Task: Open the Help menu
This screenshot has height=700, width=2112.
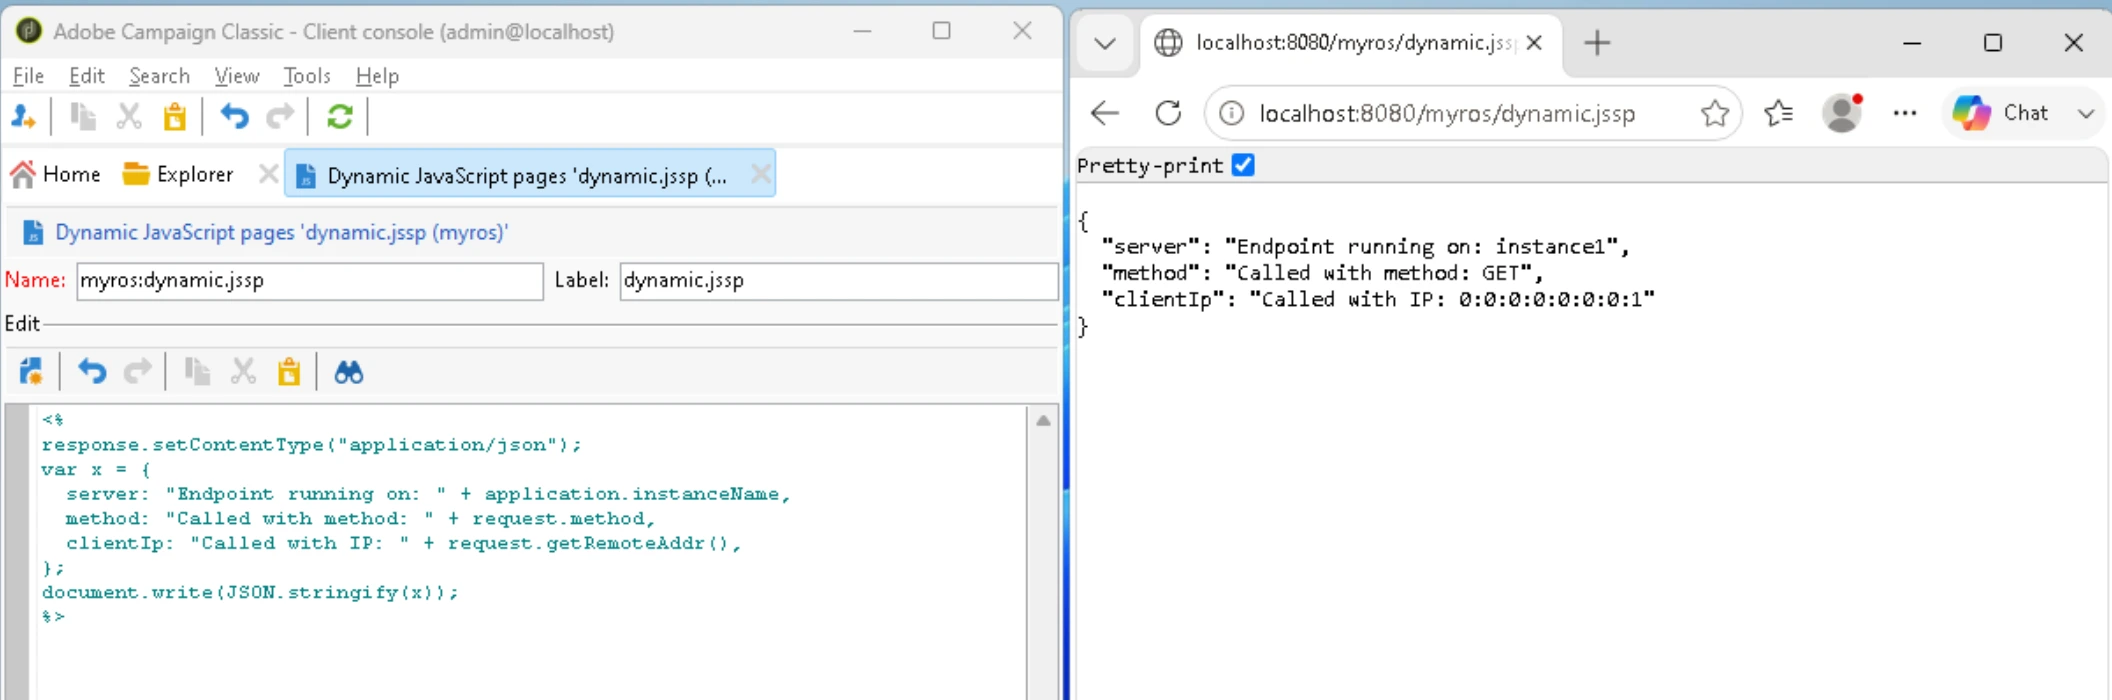Action: pyautogui.click(x=377, y=76)
